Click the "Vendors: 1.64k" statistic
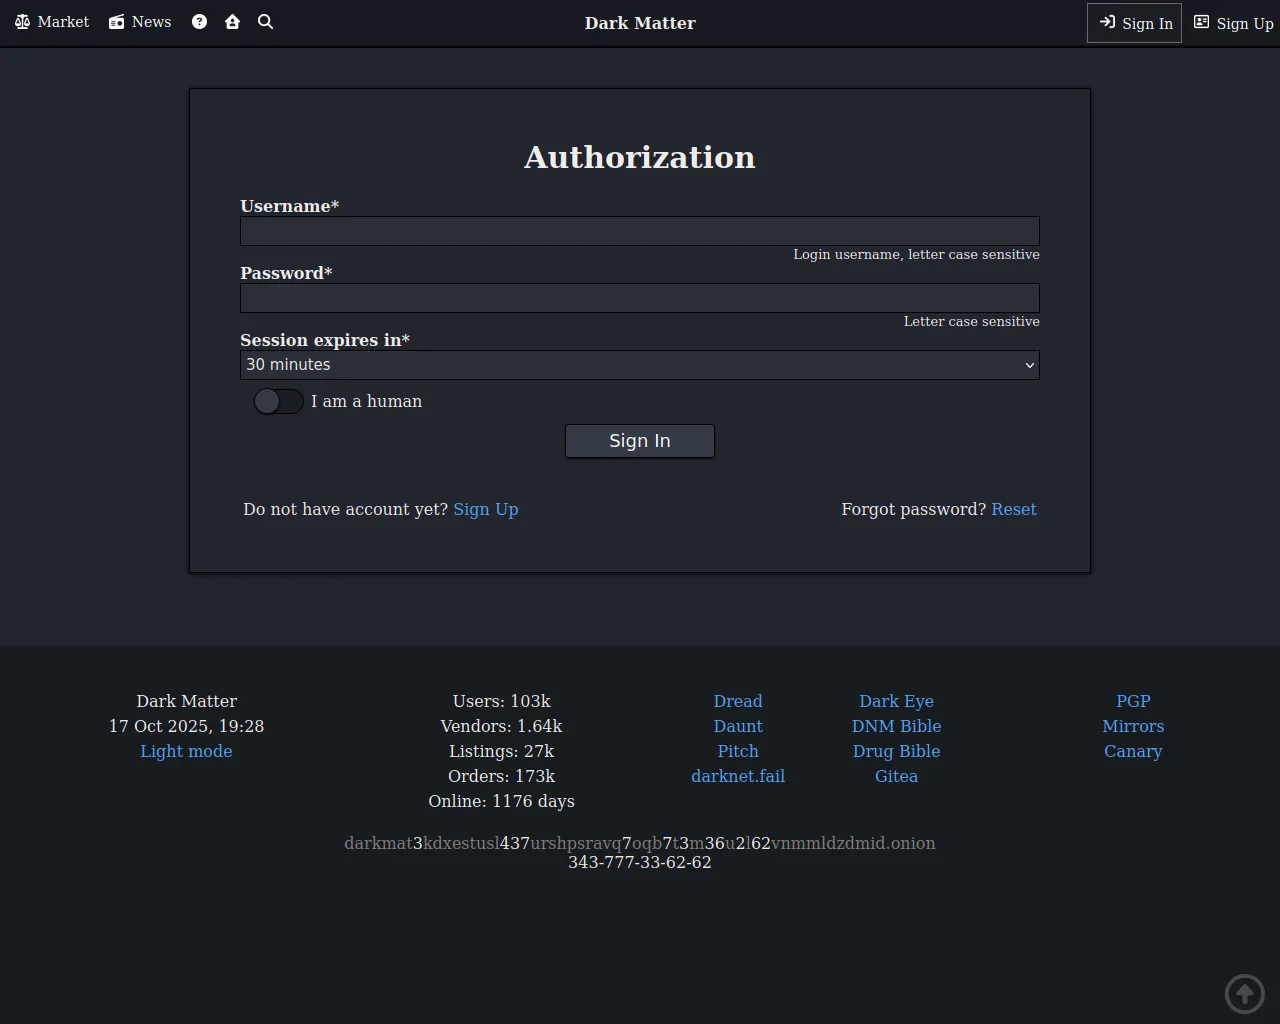The width and height of the screenshot is (1280, 1024). click(502, 726)
